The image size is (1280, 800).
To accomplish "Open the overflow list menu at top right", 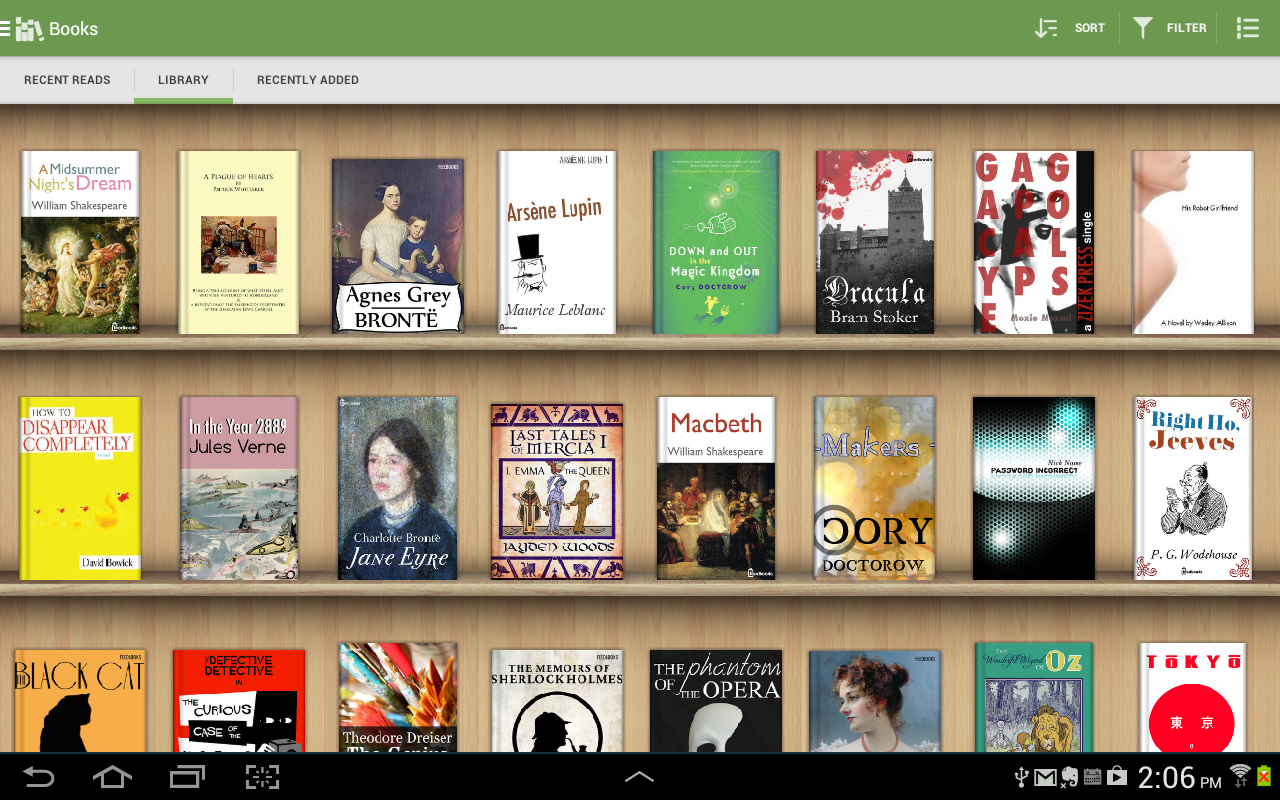I will tap(1247, 27).
